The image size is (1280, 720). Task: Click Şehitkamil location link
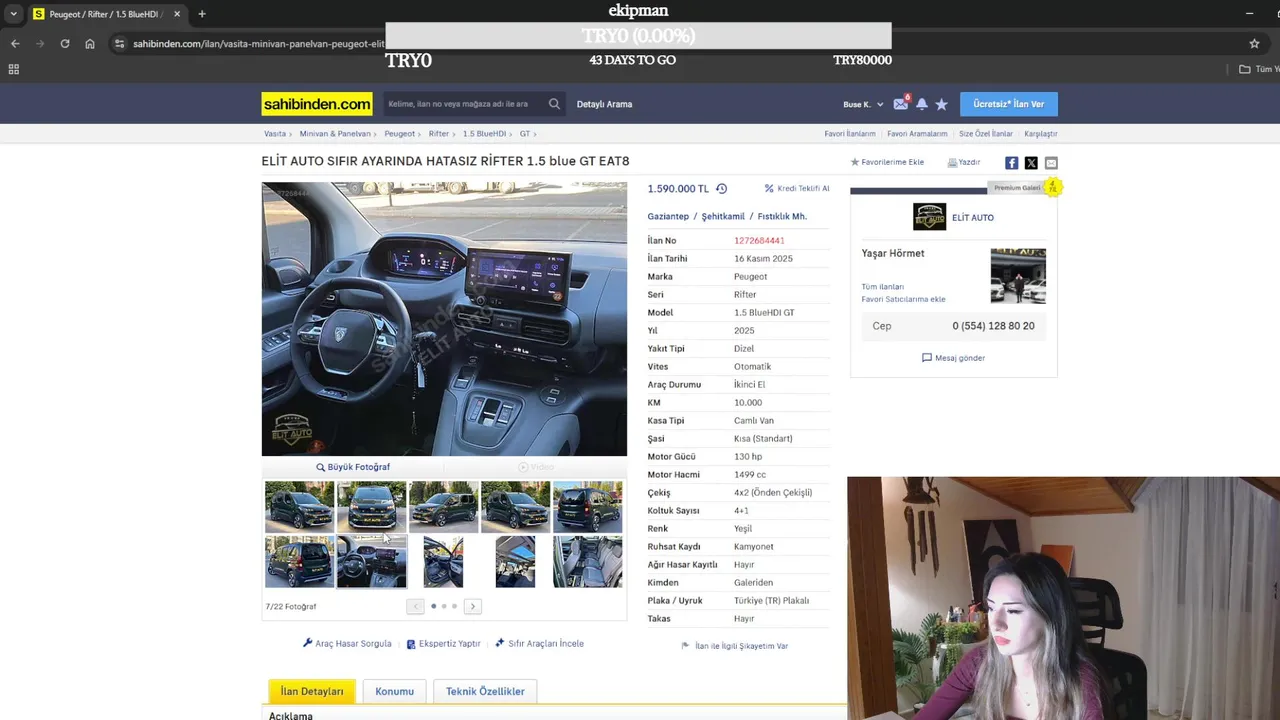723,216
